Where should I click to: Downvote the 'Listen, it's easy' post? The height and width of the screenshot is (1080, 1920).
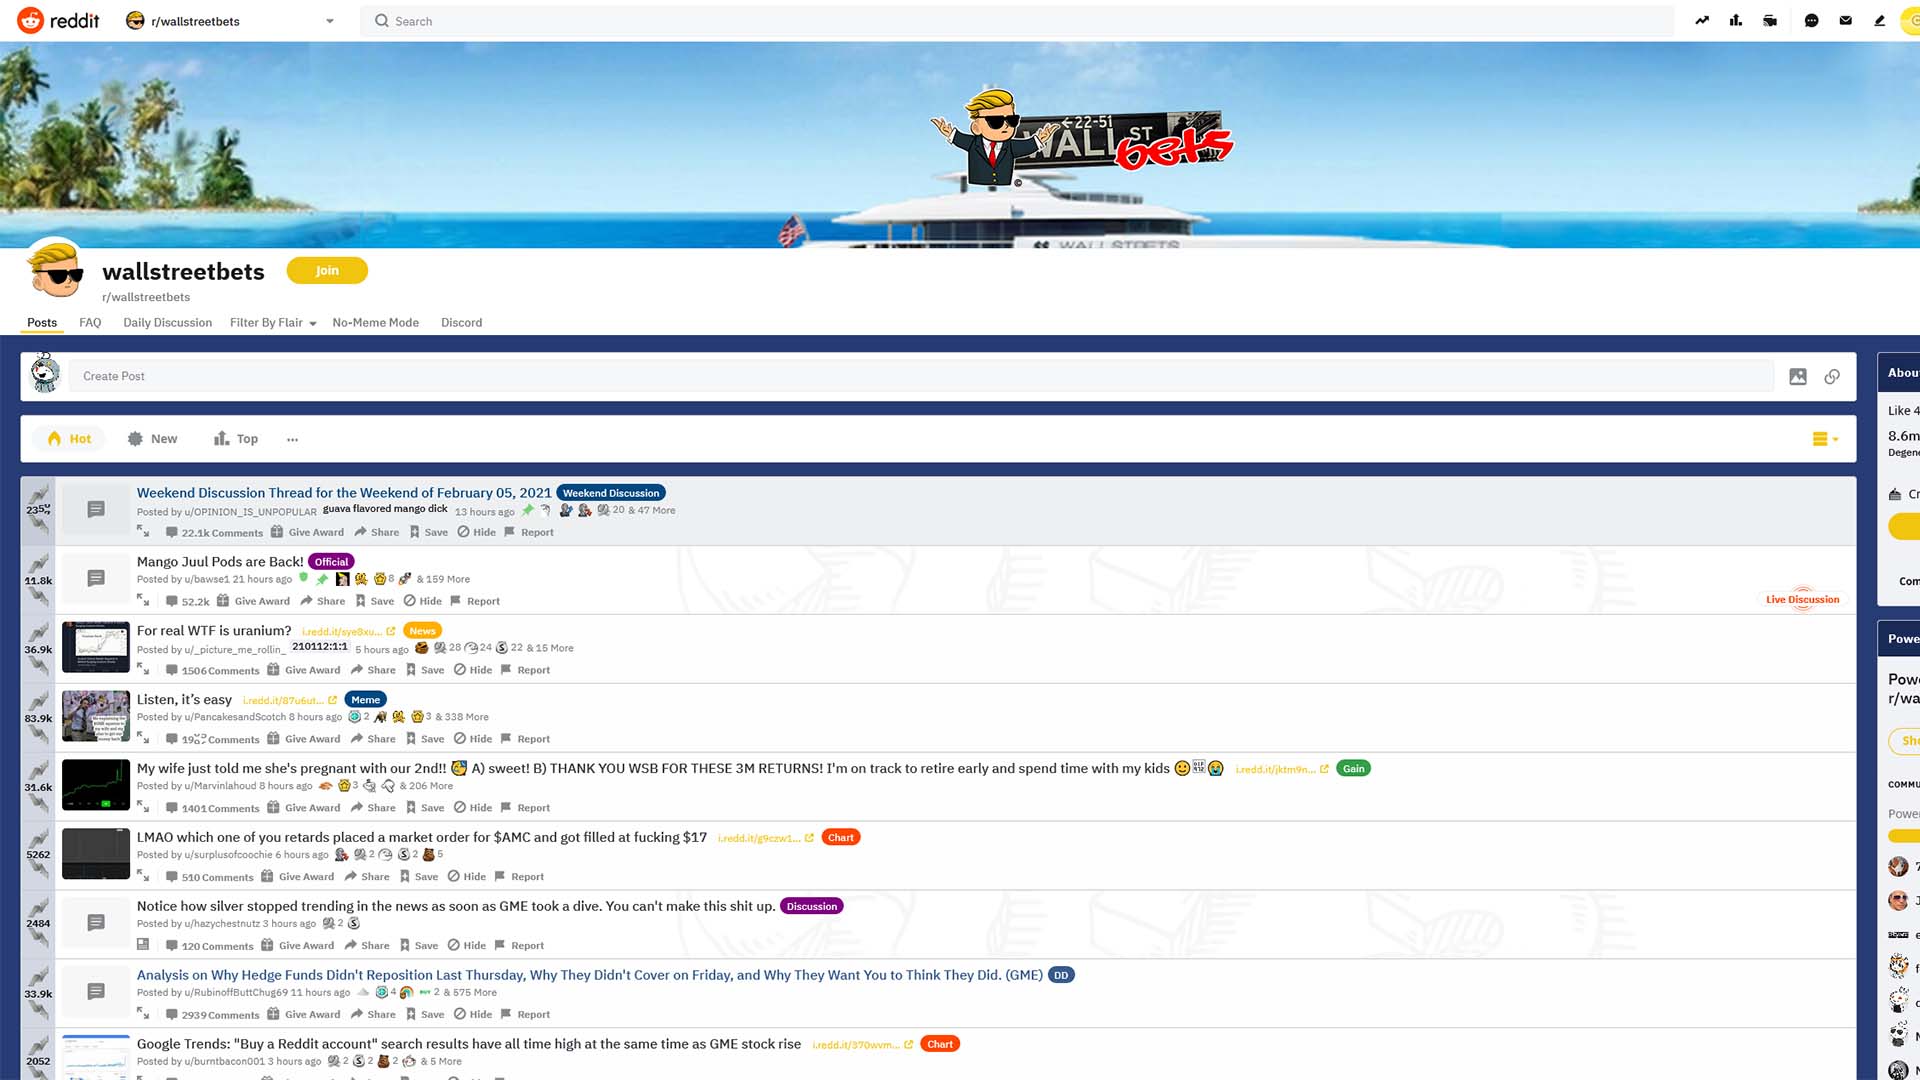point(38,735)
